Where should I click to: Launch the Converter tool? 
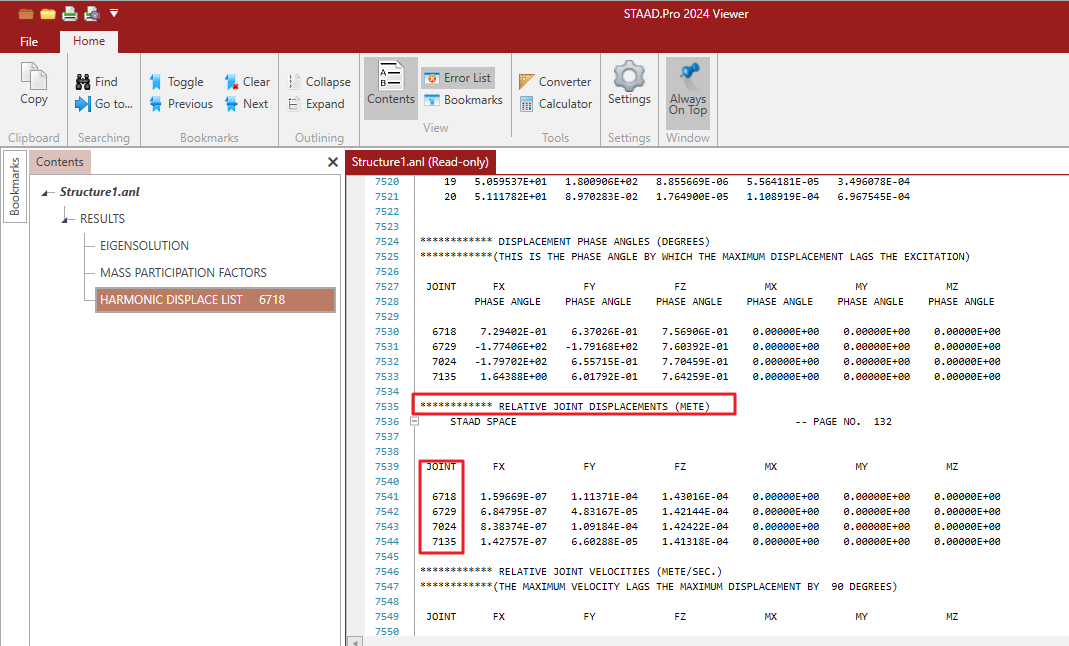(555, 82)
